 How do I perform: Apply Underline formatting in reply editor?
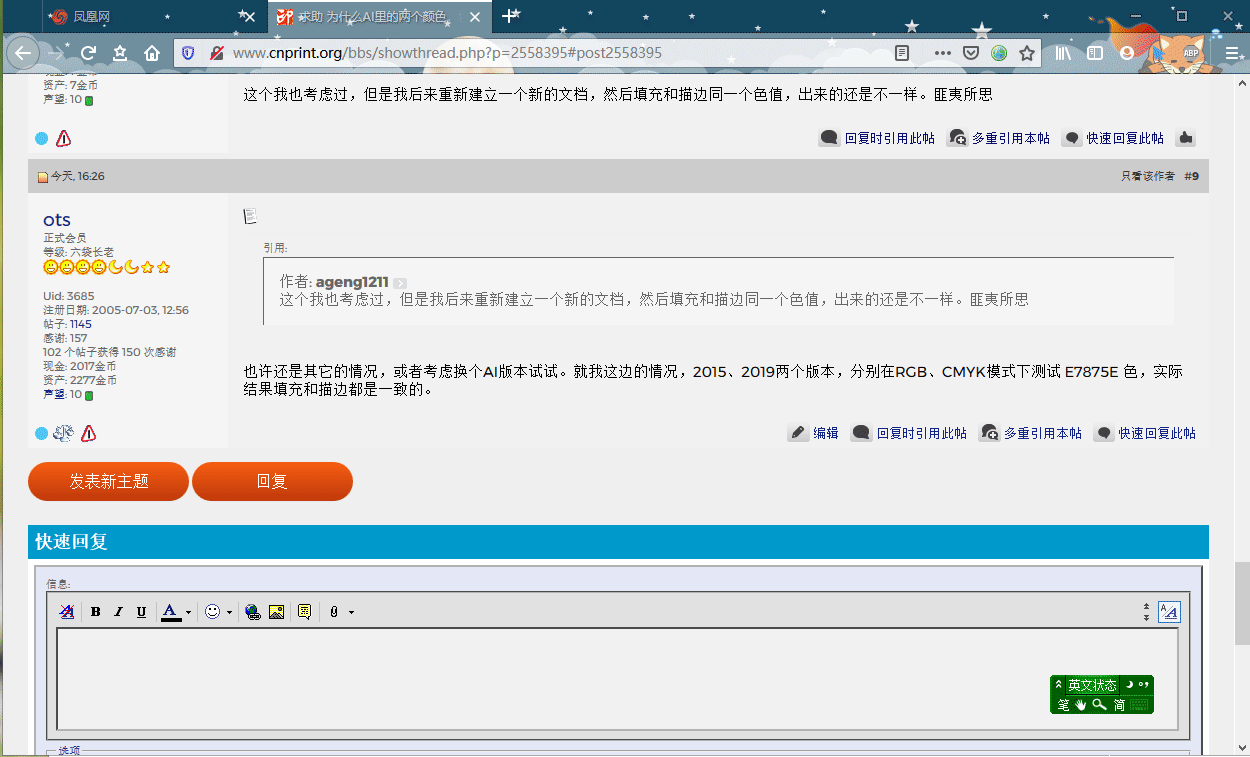141,612
